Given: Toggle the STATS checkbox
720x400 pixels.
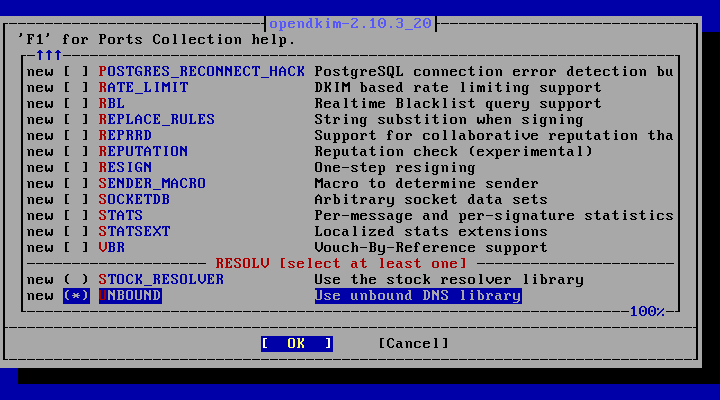Looking at the screenshot, I should click(x=76, y=216).
